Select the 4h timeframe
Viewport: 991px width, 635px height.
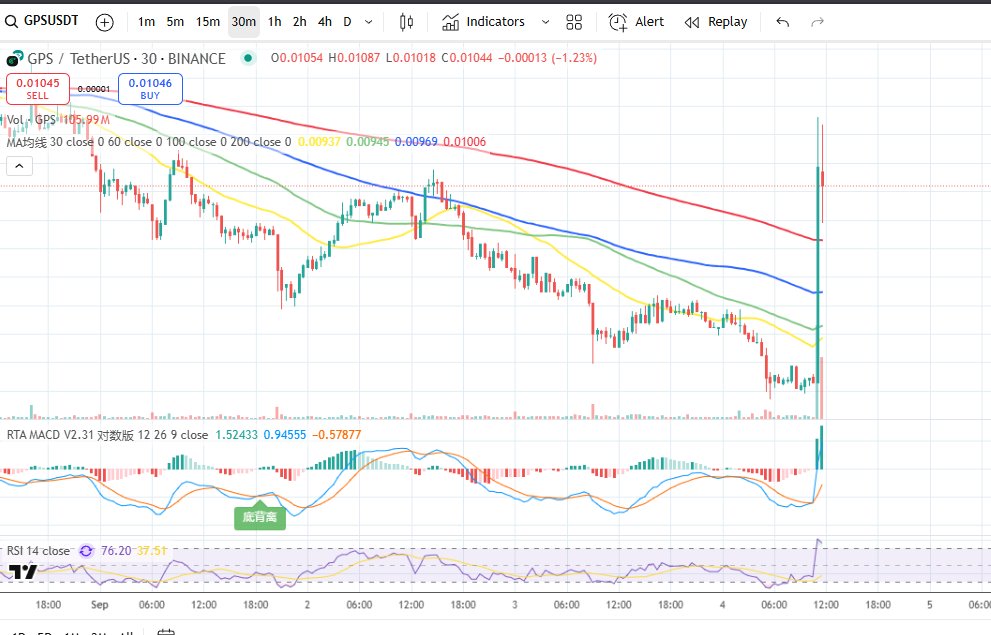tap(325, 22)
